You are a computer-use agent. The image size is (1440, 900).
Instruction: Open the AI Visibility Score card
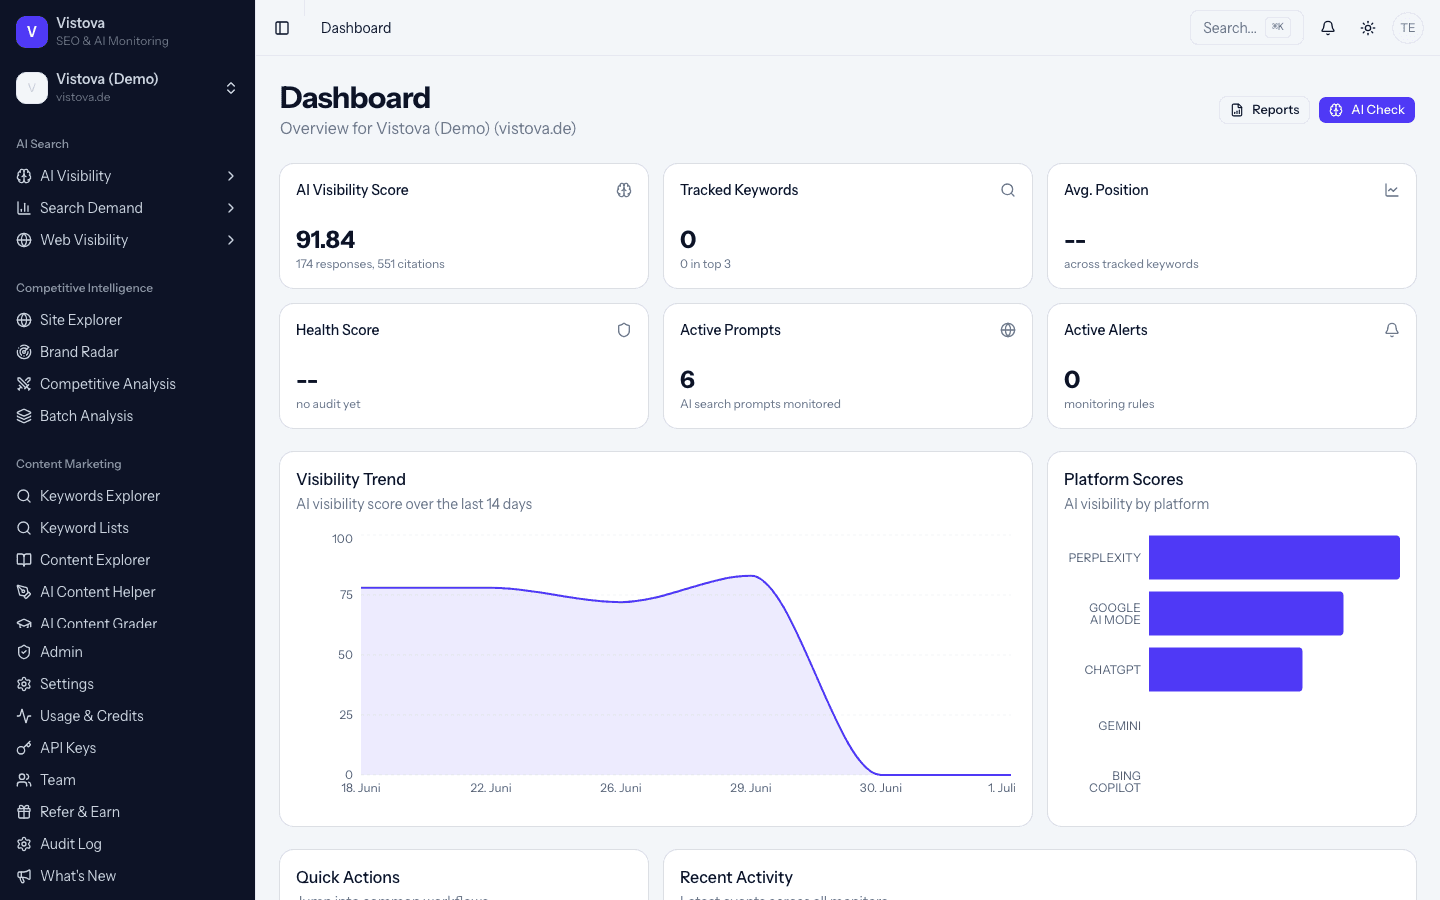tap(464, 226)
